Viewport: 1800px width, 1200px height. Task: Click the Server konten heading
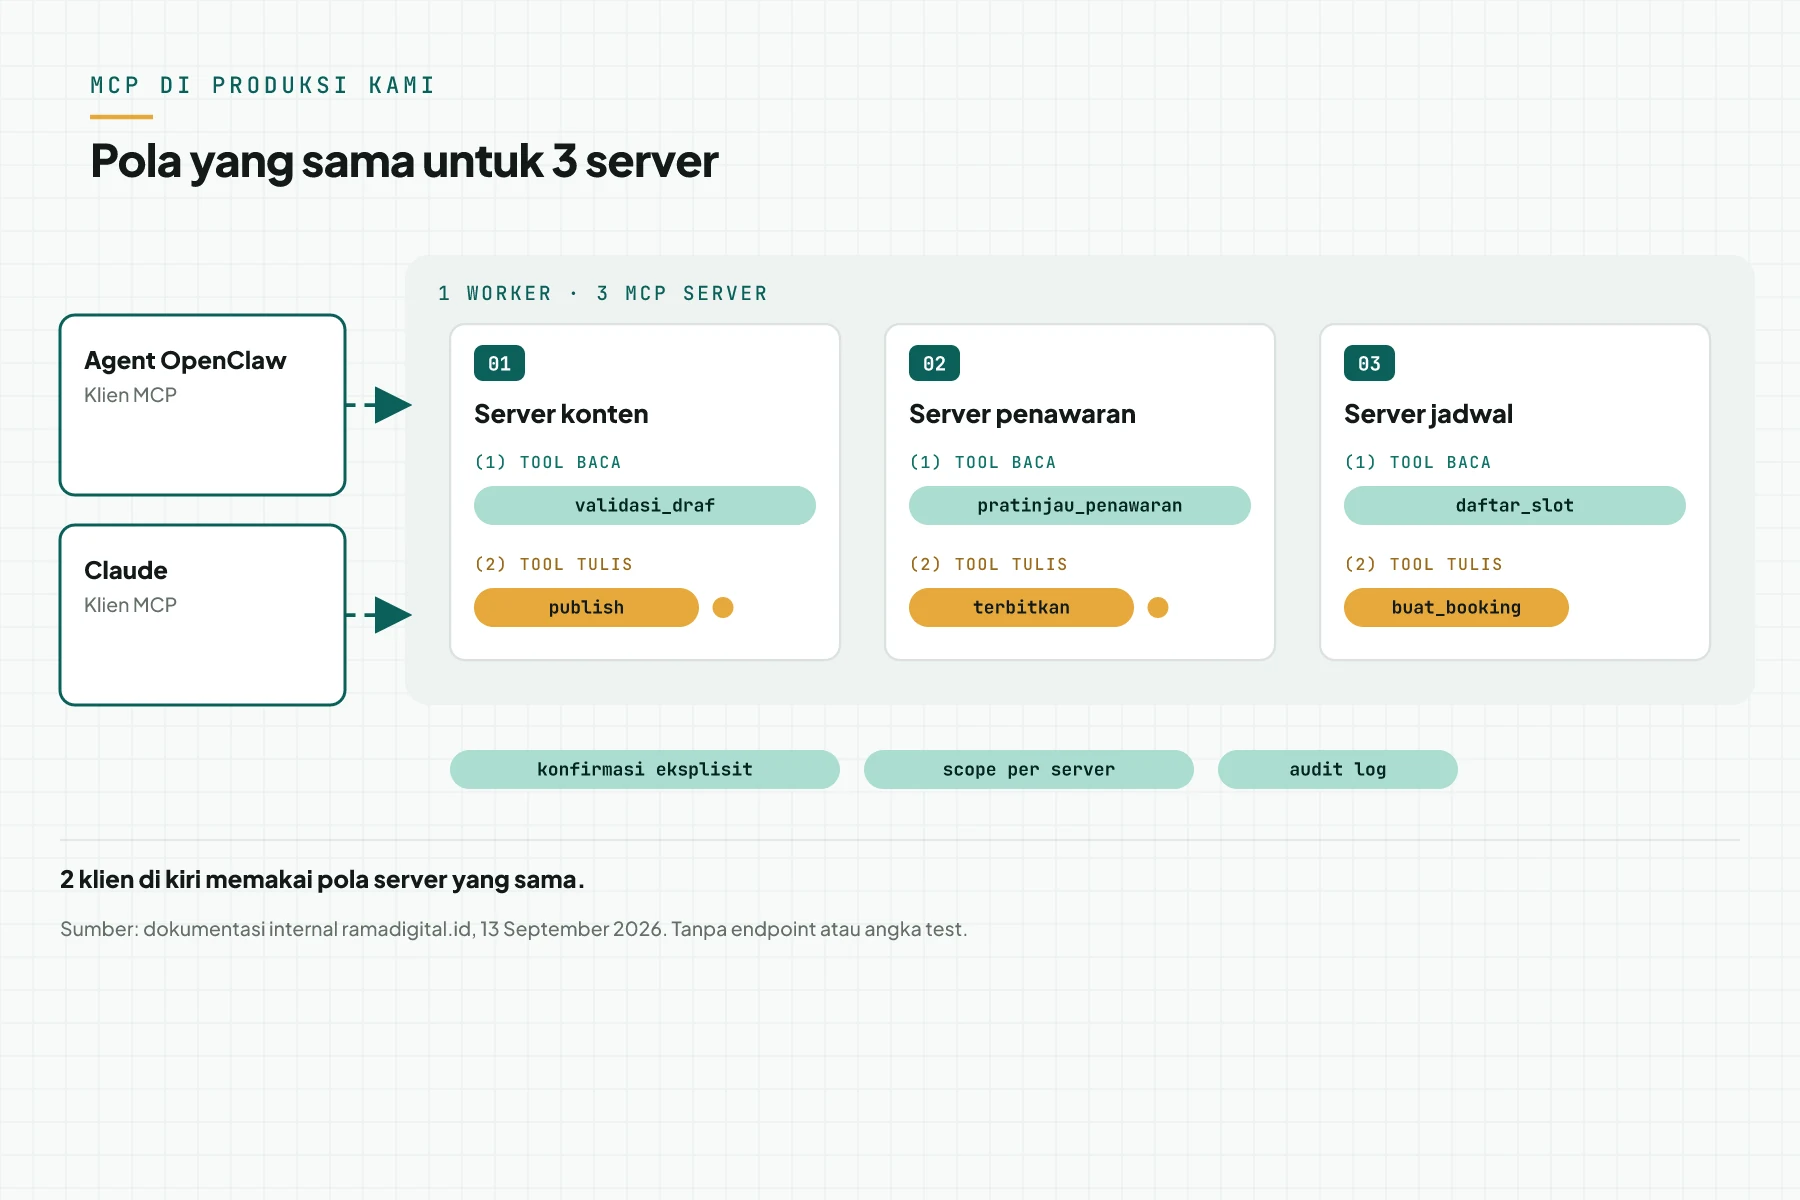tap(561, 414)
